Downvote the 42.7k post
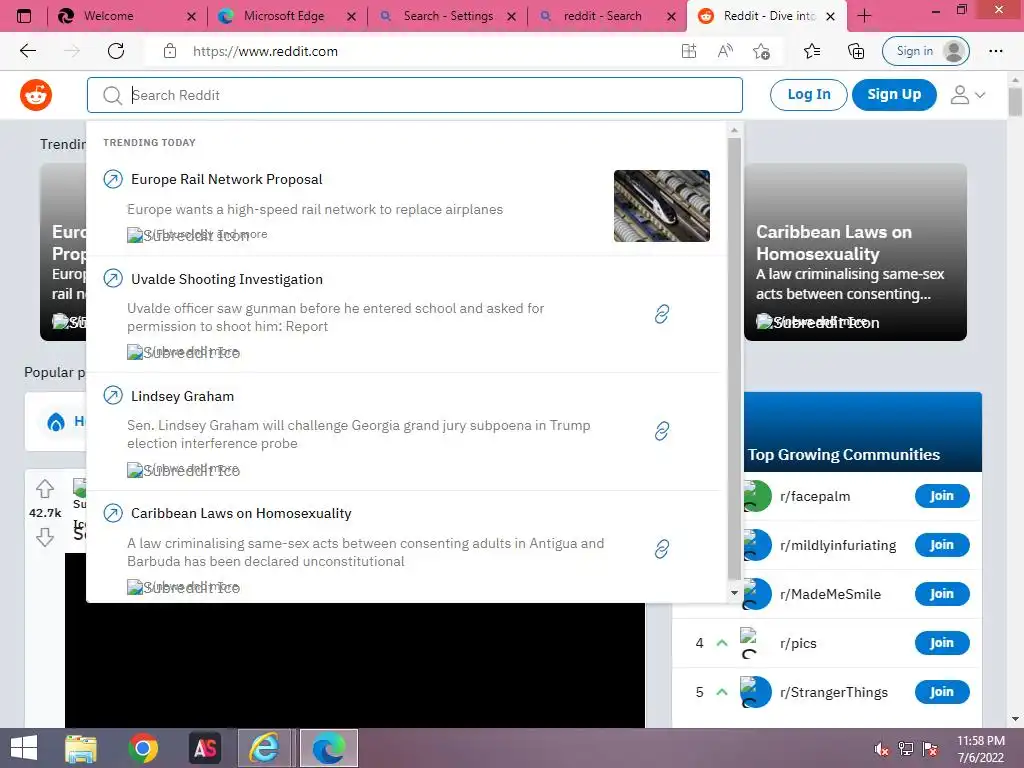This screenshot has width=1024, height=768. point(45,537)
